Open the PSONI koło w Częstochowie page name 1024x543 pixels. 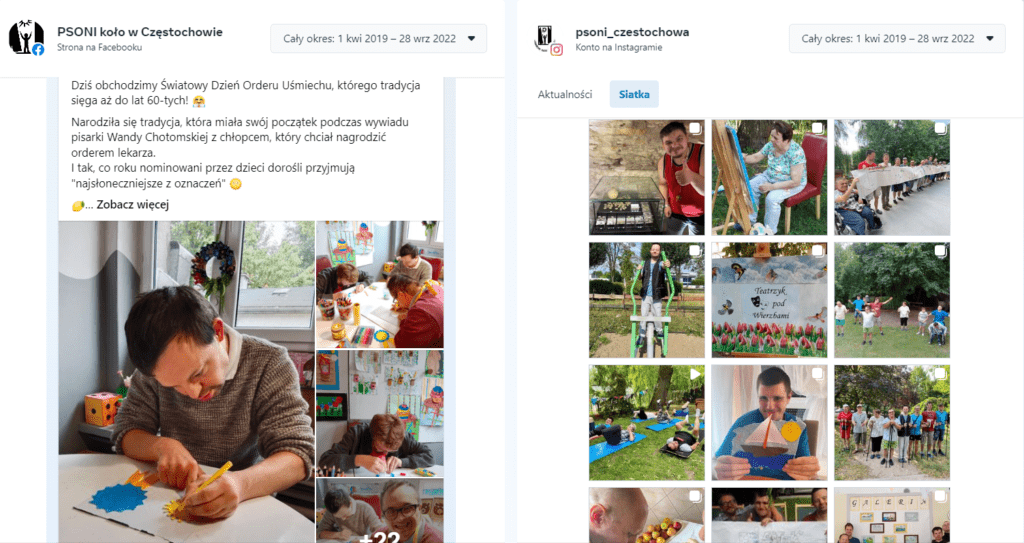[140, 31]
